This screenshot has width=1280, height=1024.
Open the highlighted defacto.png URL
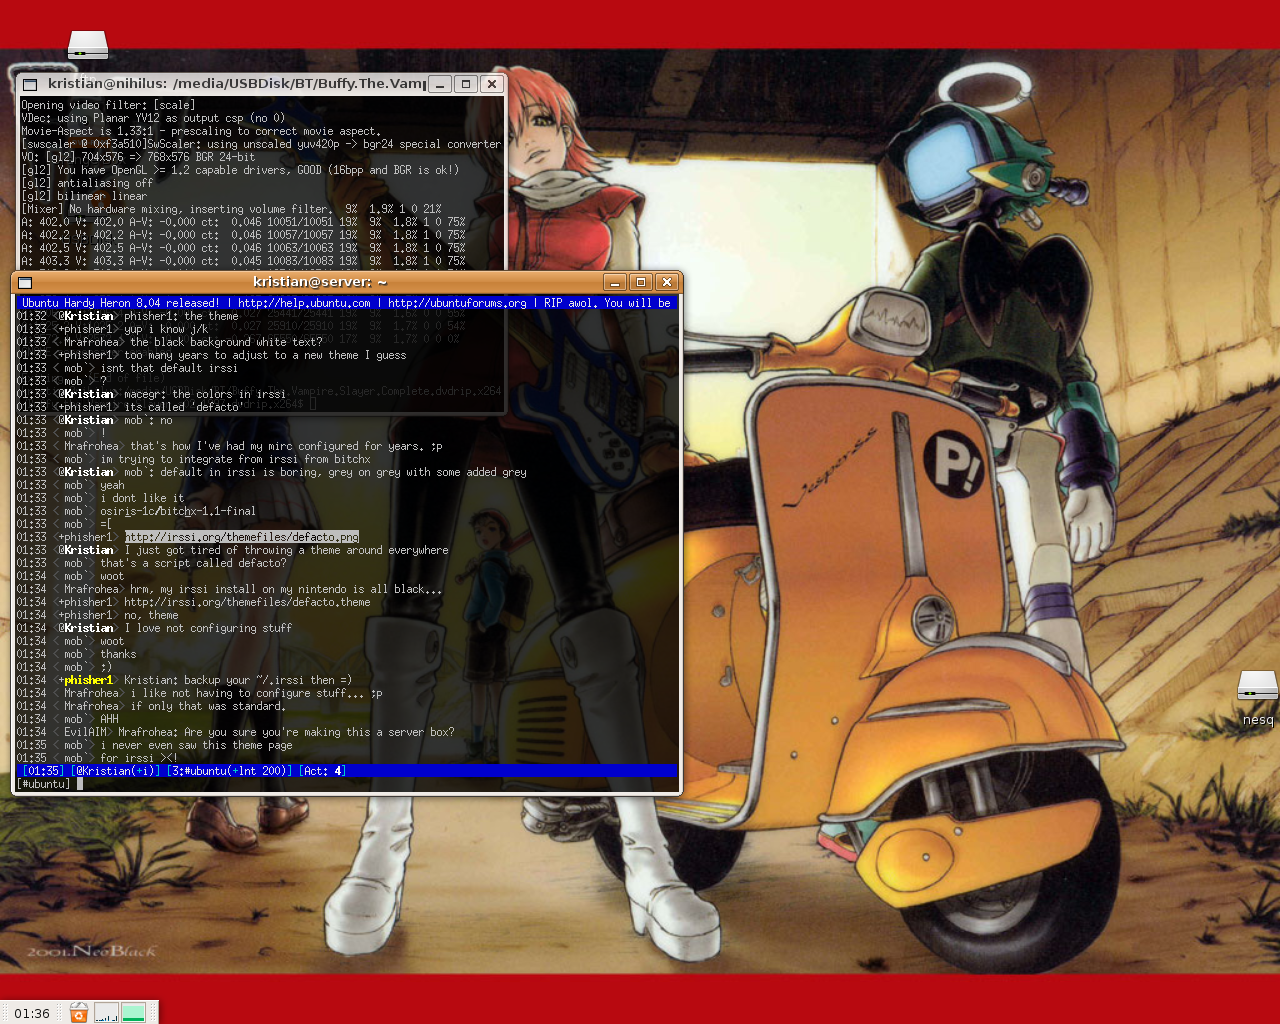coord(241,537)
